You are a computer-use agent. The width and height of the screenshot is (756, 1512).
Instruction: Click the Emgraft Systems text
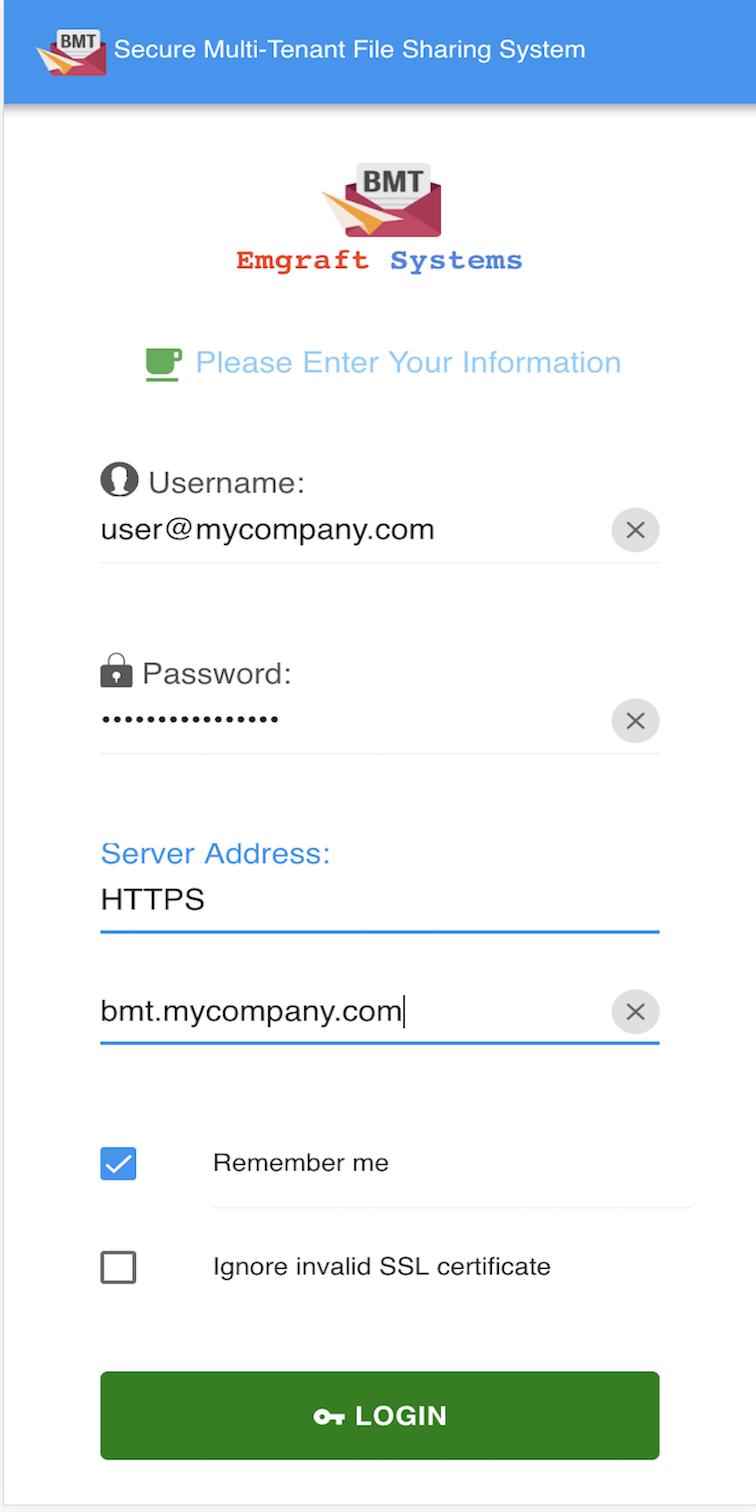(379, 261)
